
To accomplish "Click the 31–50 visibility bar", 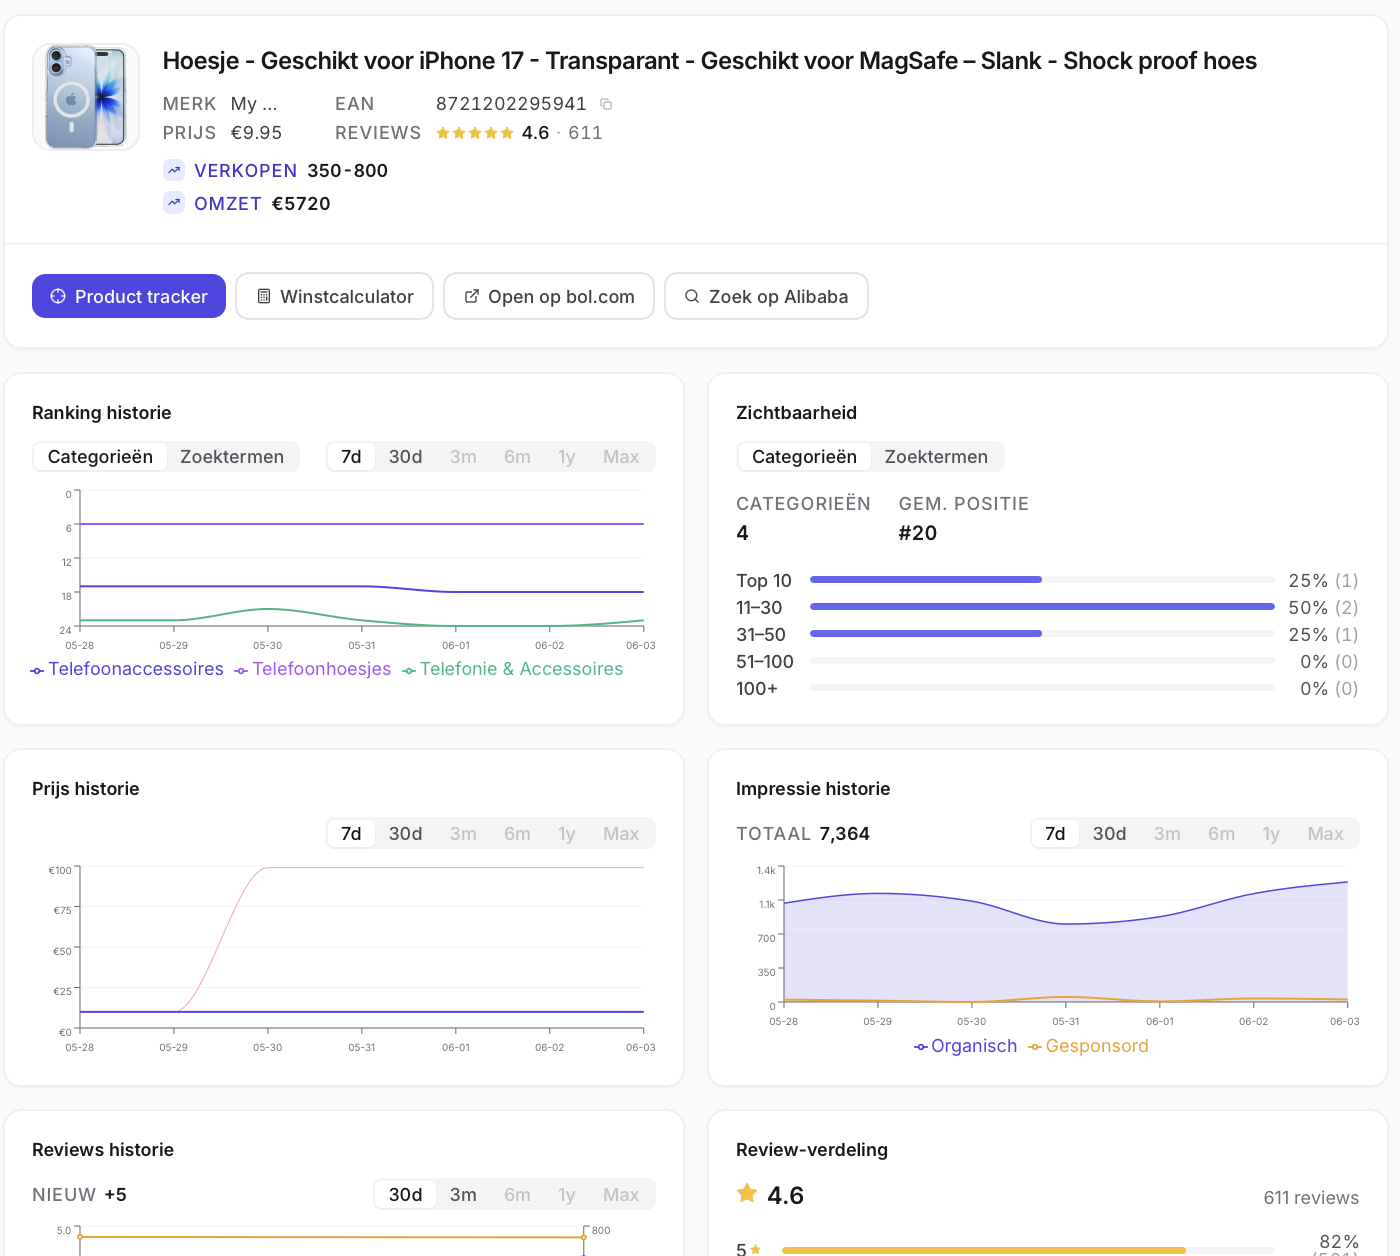I will click(1042, 634).
